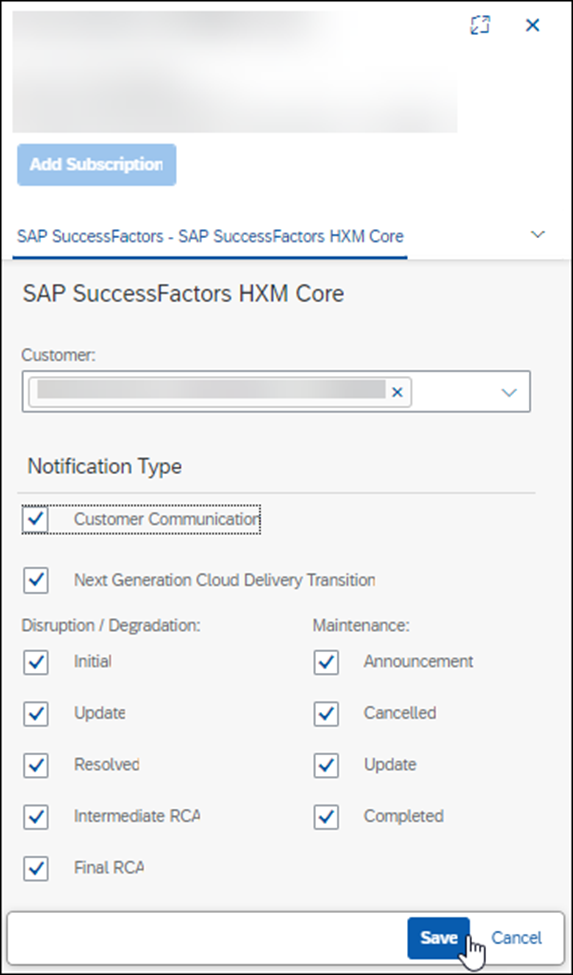The image size is (573, 975).
Task: Uncheck the Maintenance Completed checkbox
Action: click(326, 816)
